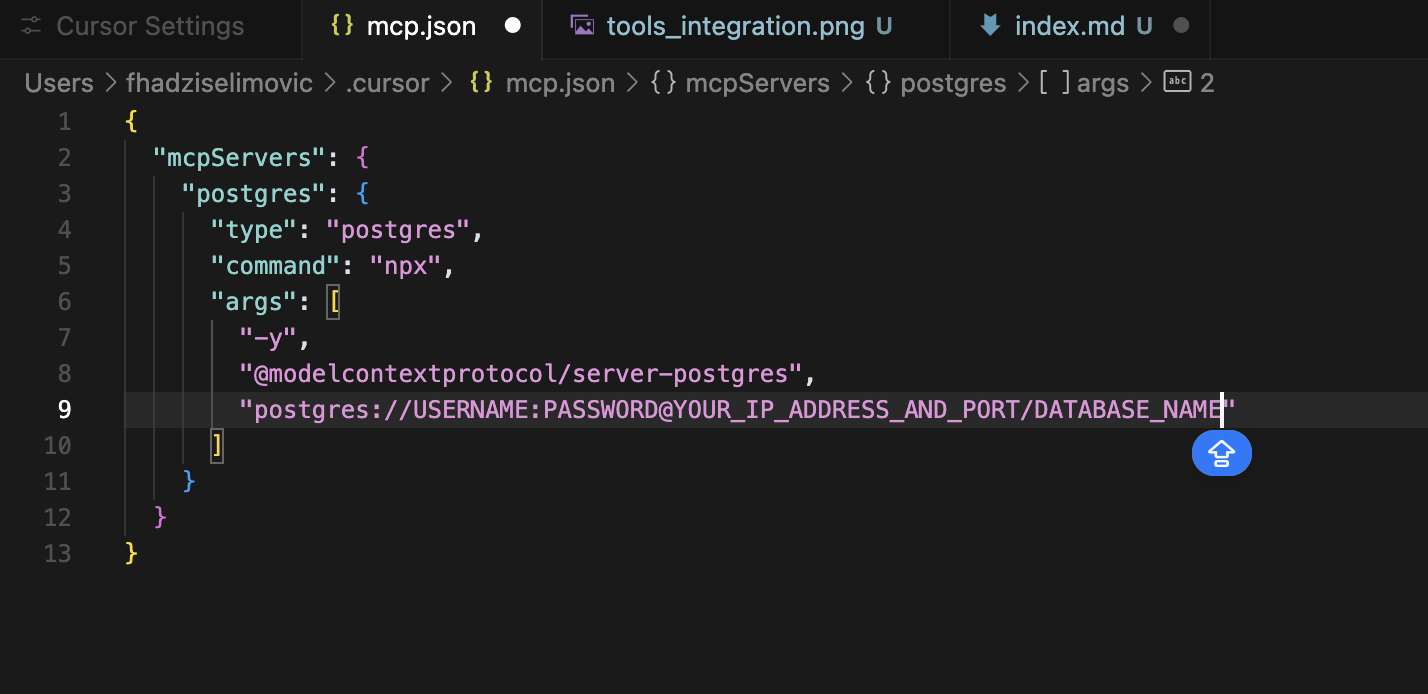
Task: Click the "postgres" value on line 4
Action: [x=398, y=229]
